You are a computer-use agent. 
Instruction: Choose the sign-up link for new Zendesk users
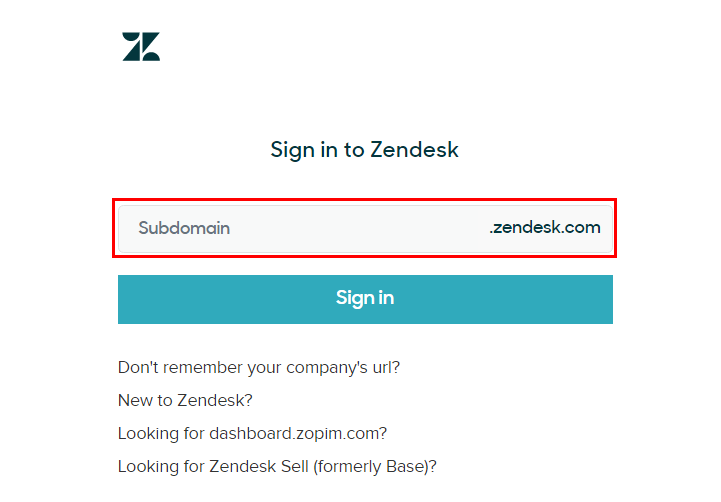pos(185,400)
